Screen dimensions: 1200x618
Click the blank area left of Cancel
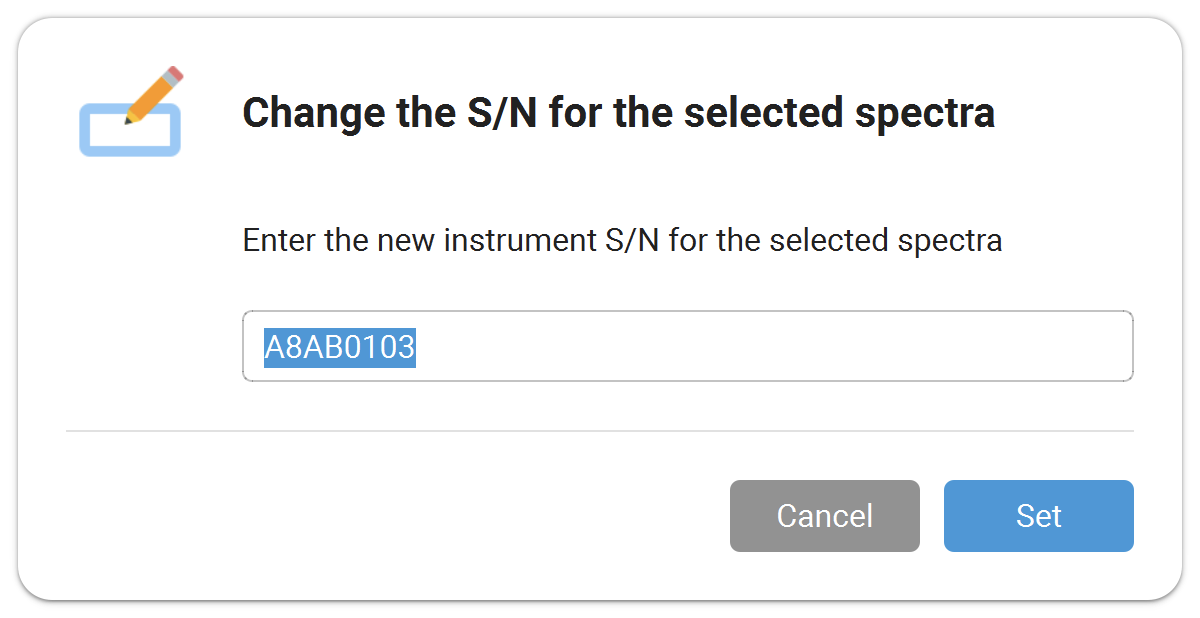(400, 516)
